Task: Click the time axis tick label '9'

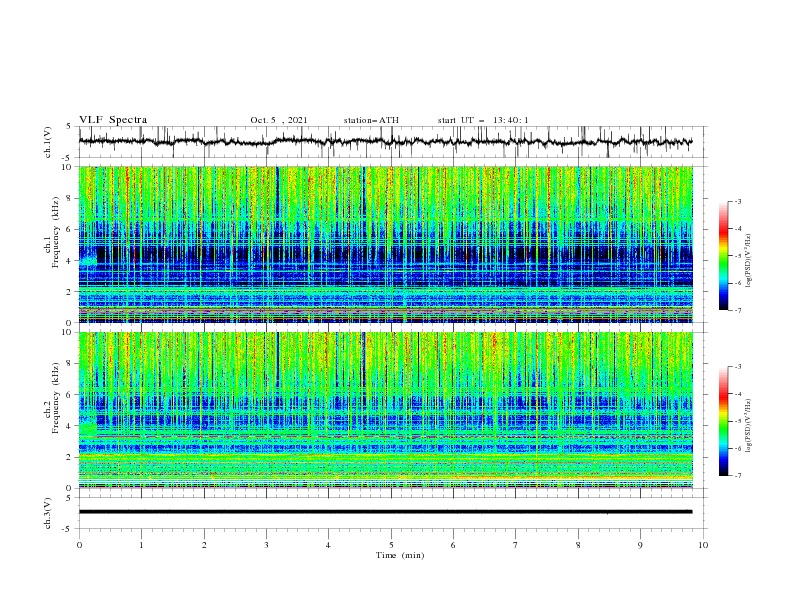Action: coord(640,545)
